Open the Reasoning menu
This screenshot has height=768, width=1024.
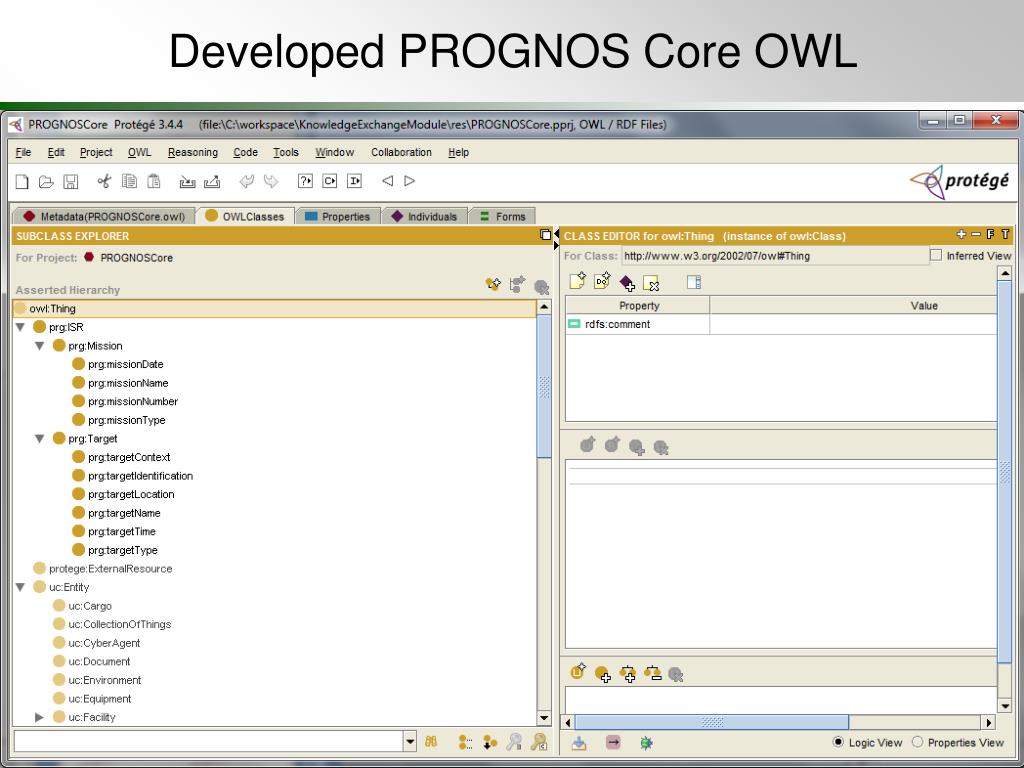coord(193,152)
